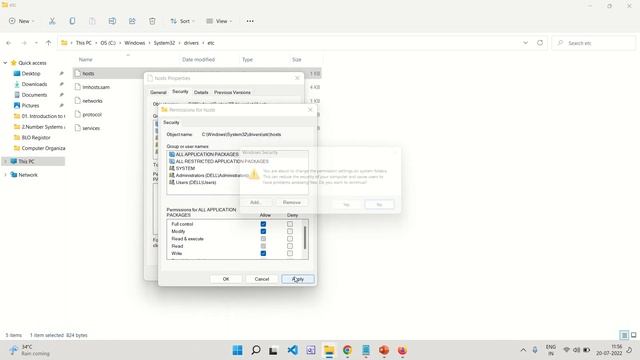Check Deny for Read & execute
Viewport: 640px width, 360px height.
290,239
